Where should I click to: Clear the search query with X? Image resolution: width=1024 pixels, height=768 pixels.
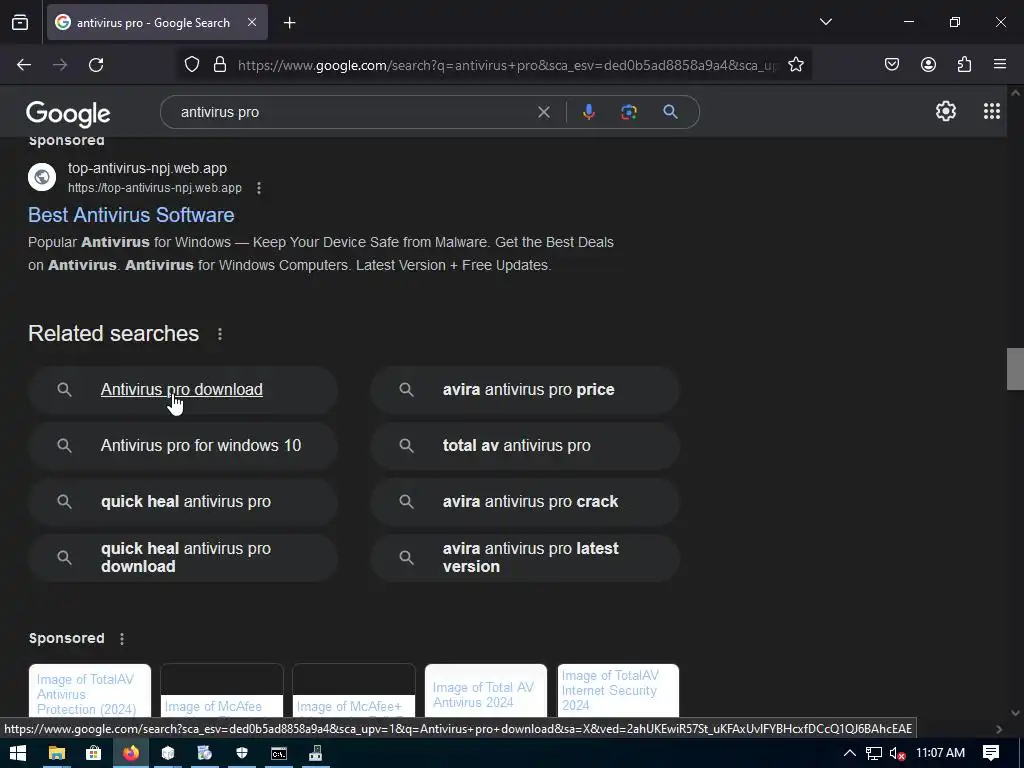(x=543, y=112)
